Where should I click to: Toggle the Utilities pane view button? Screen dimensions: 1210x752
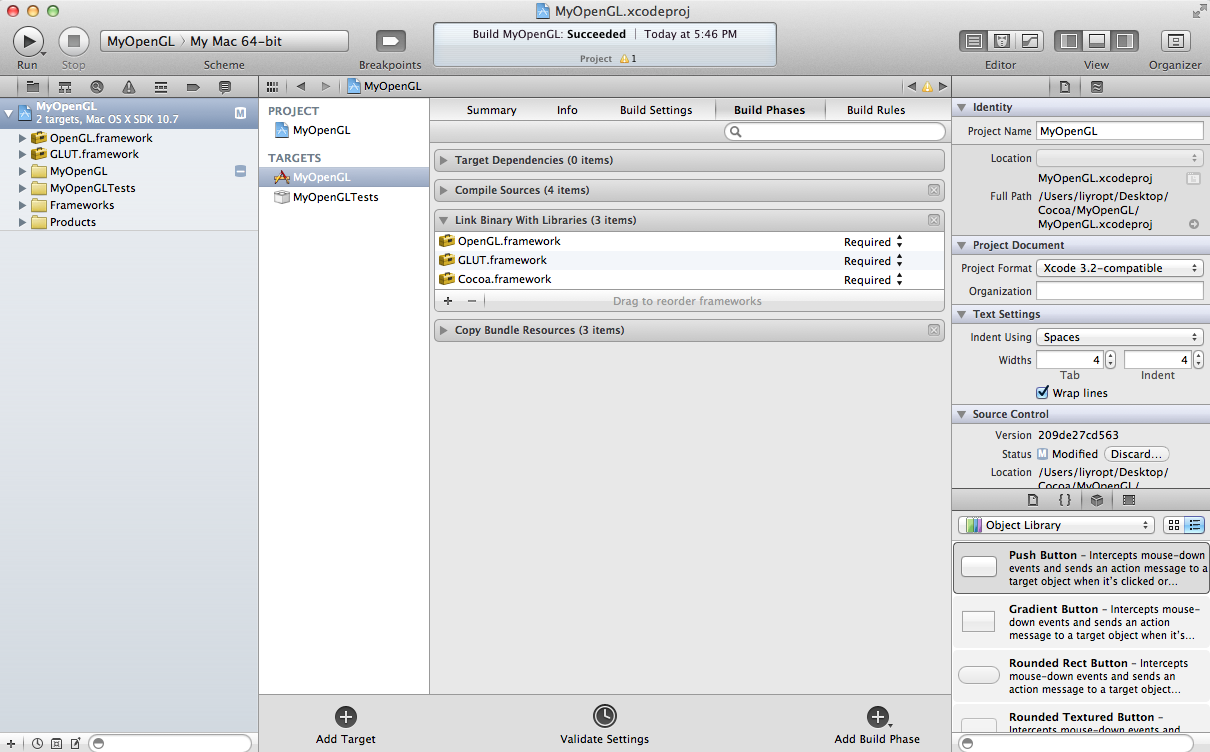pyautogui.click(x=1125, y=41)
